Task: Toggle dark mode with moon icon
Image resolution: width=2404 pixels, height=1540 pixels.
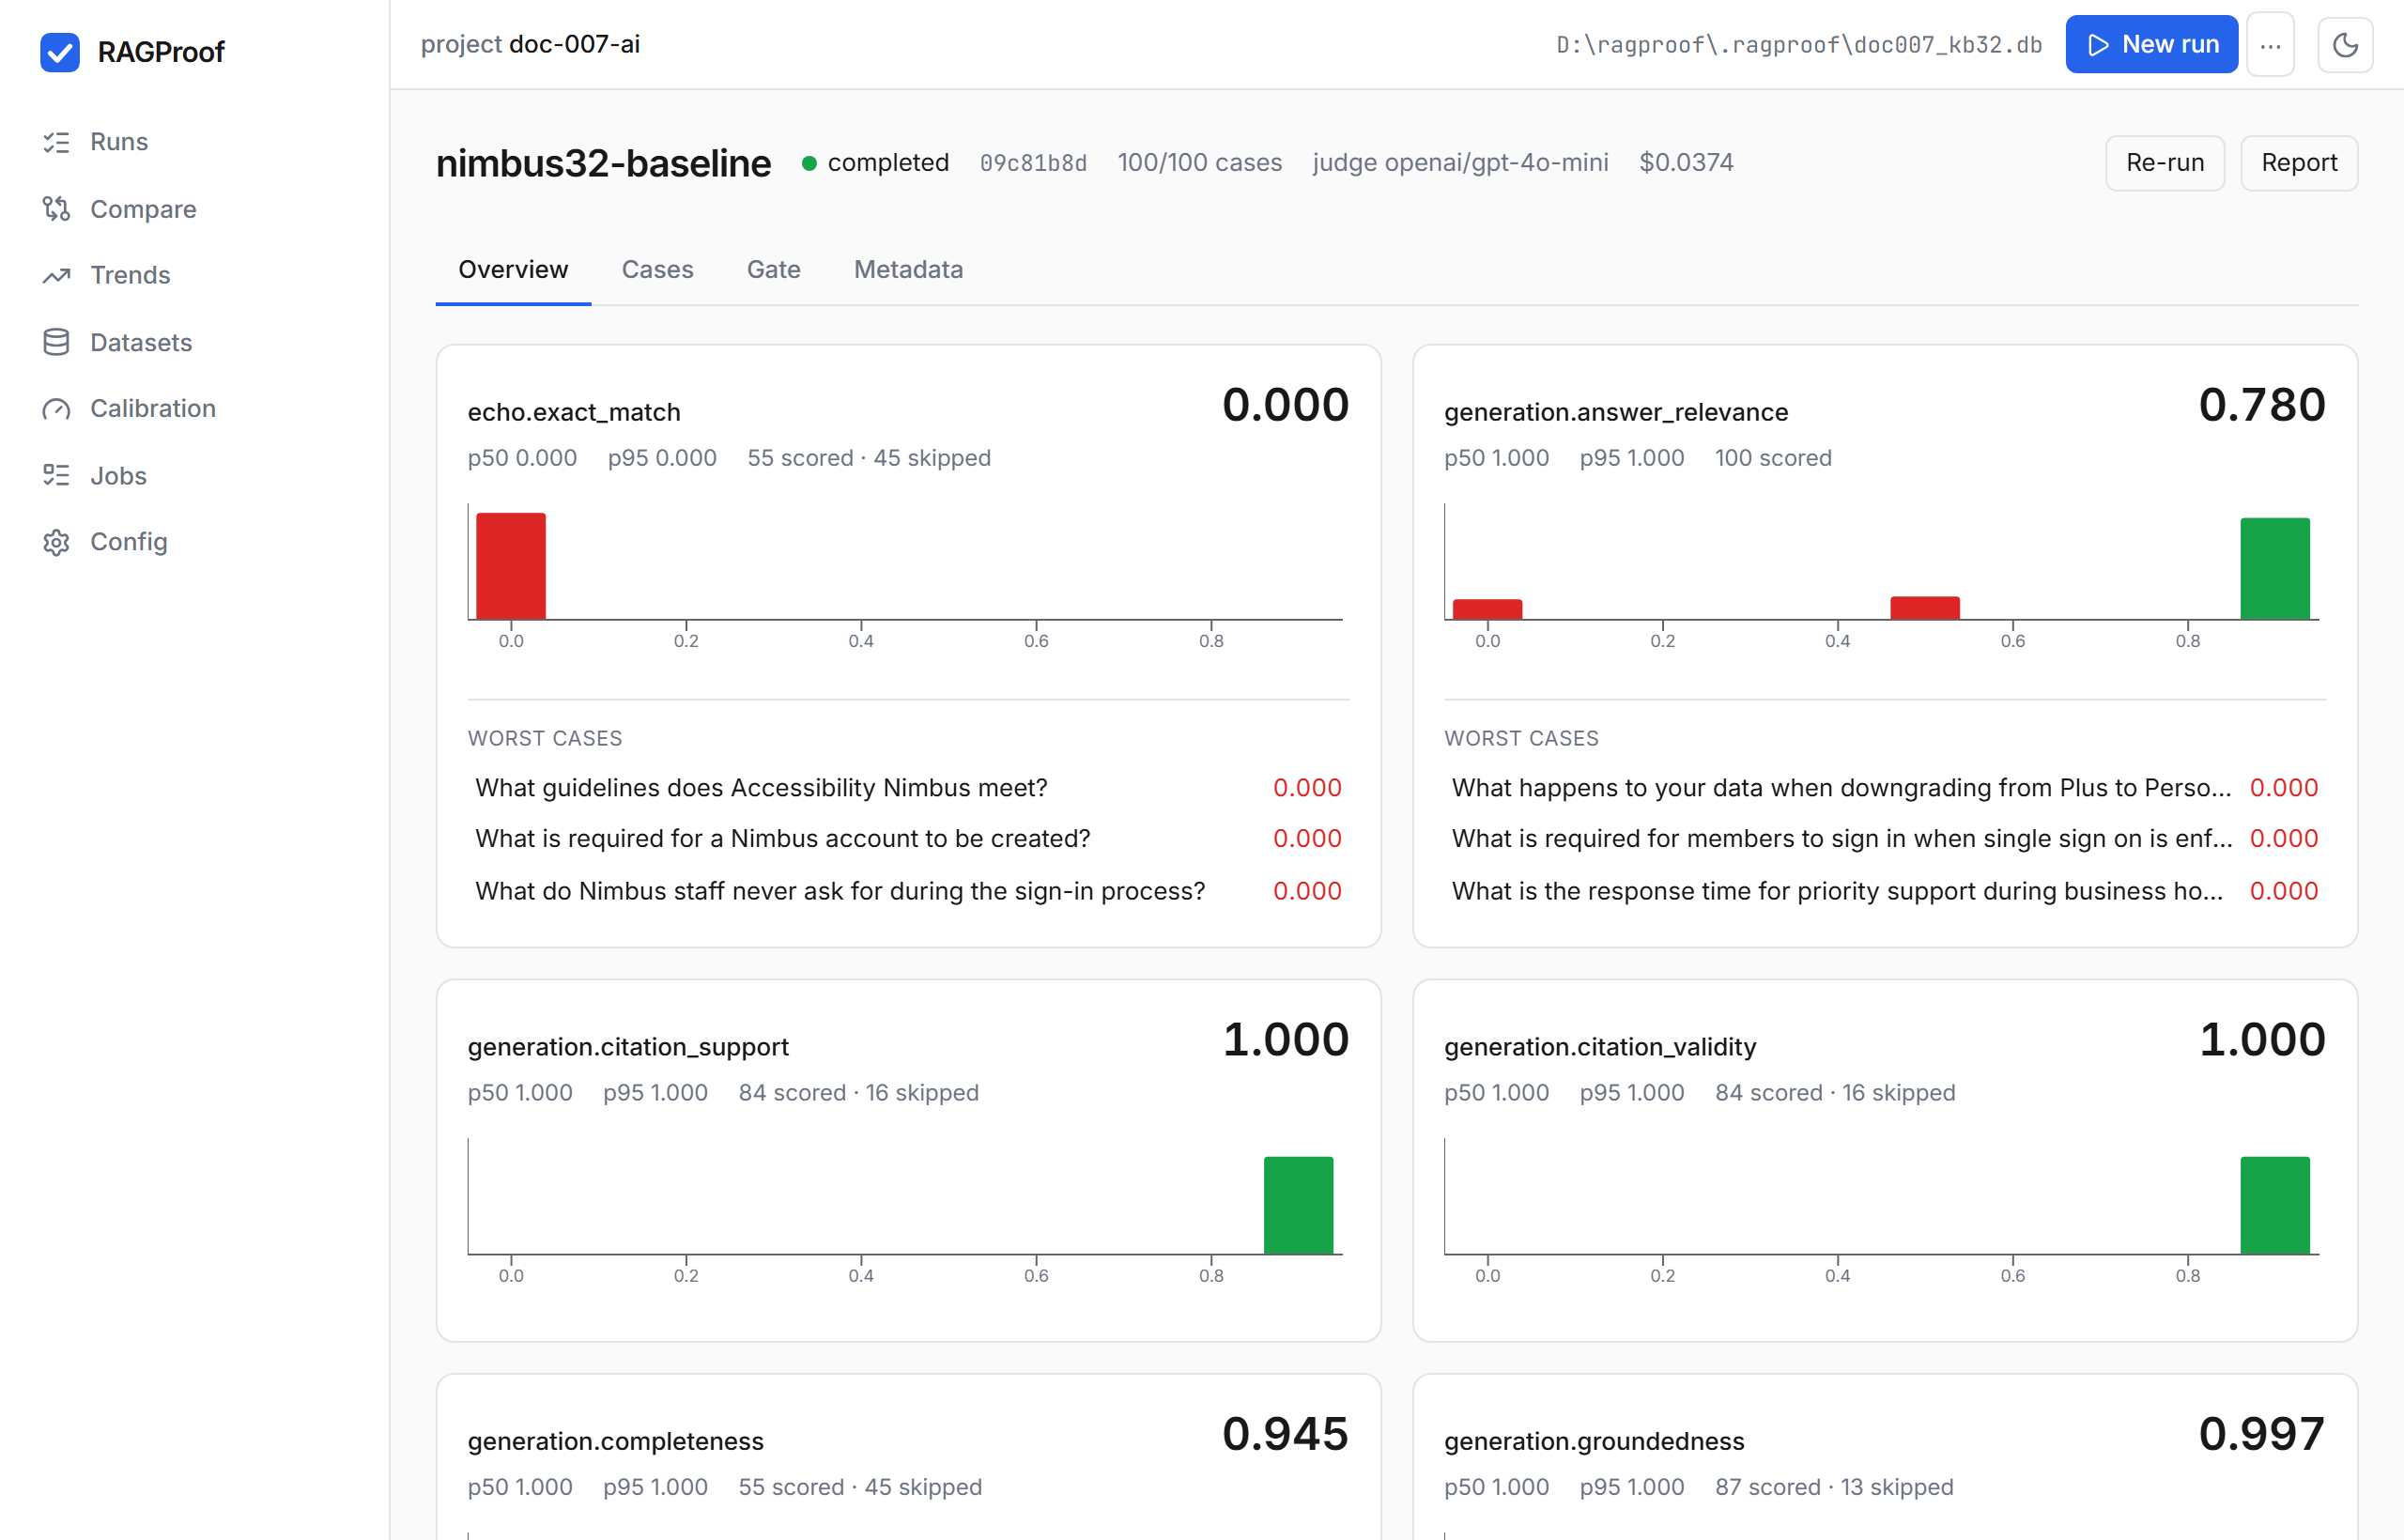Action: click(x=2345, y=45)
